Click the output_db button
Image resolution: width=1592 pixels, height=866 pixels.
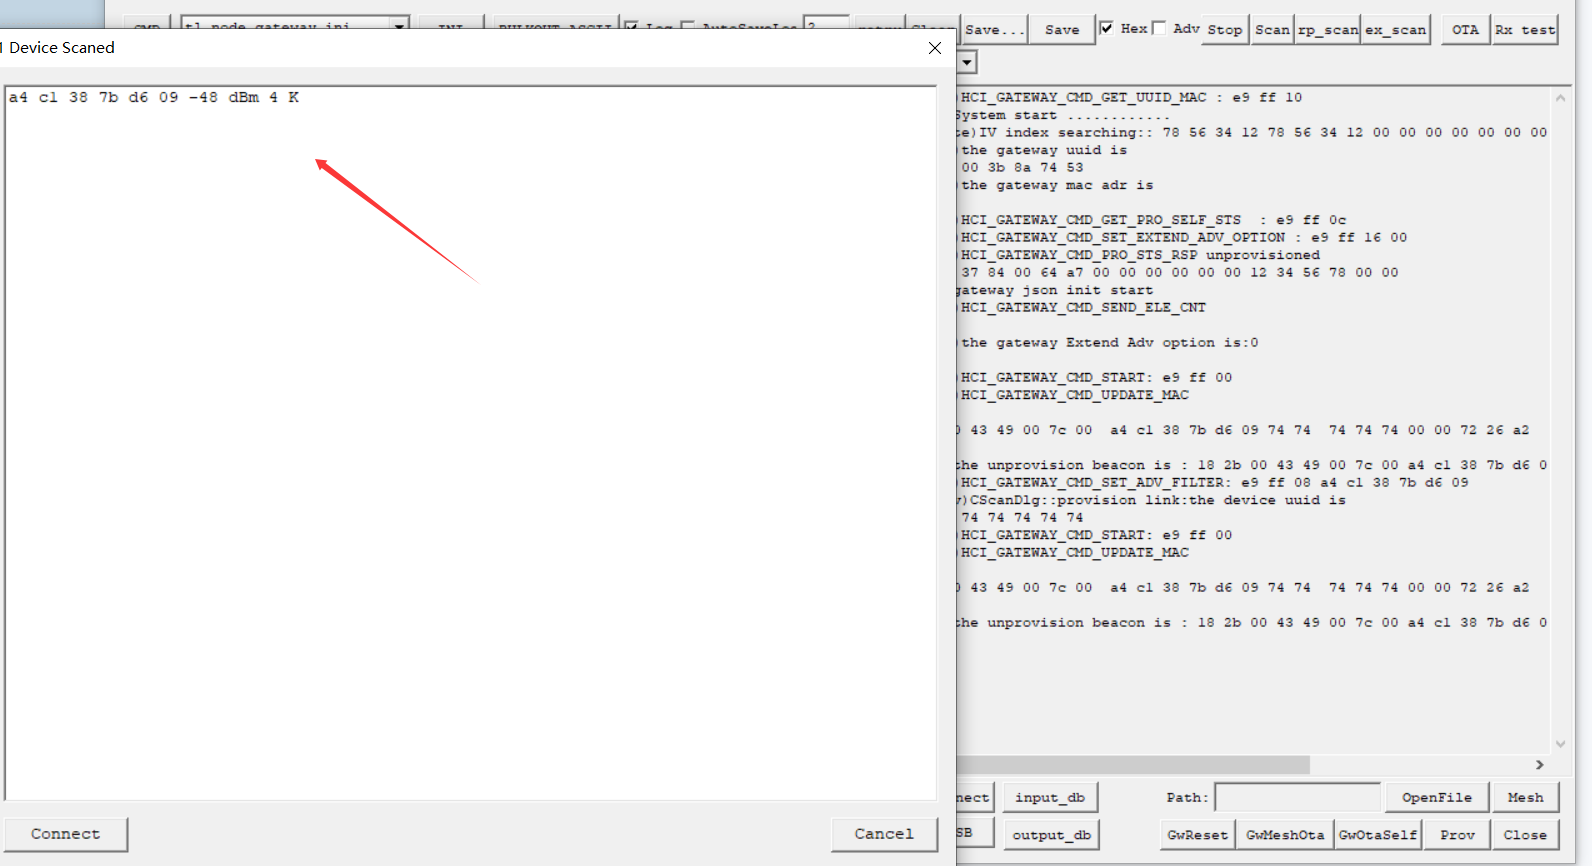(1051, 835)
